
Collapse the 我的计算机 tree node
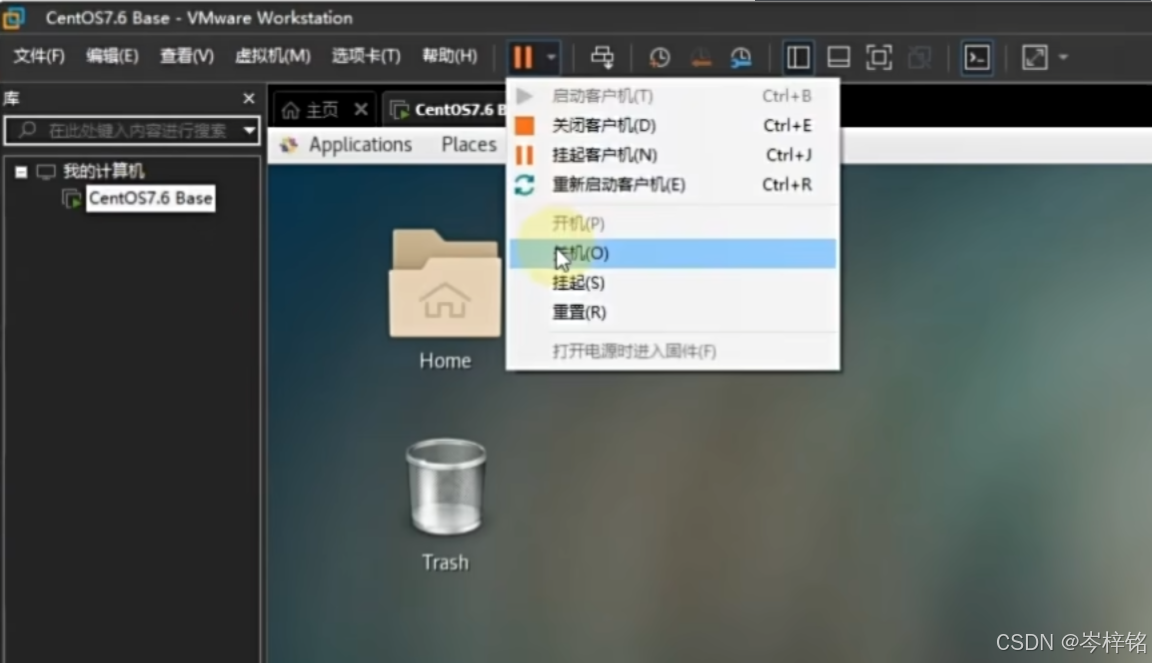point(21,172)
